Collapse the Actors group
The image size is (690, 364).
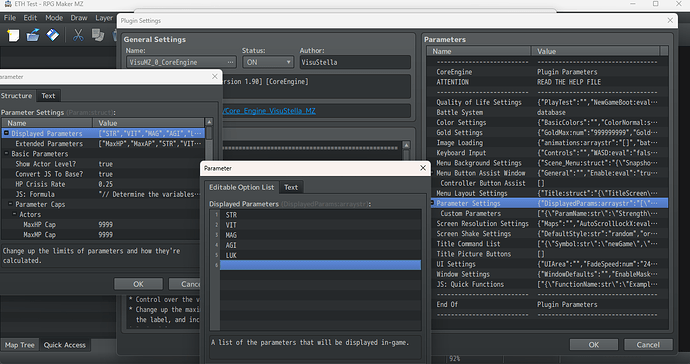coord(15,214)
